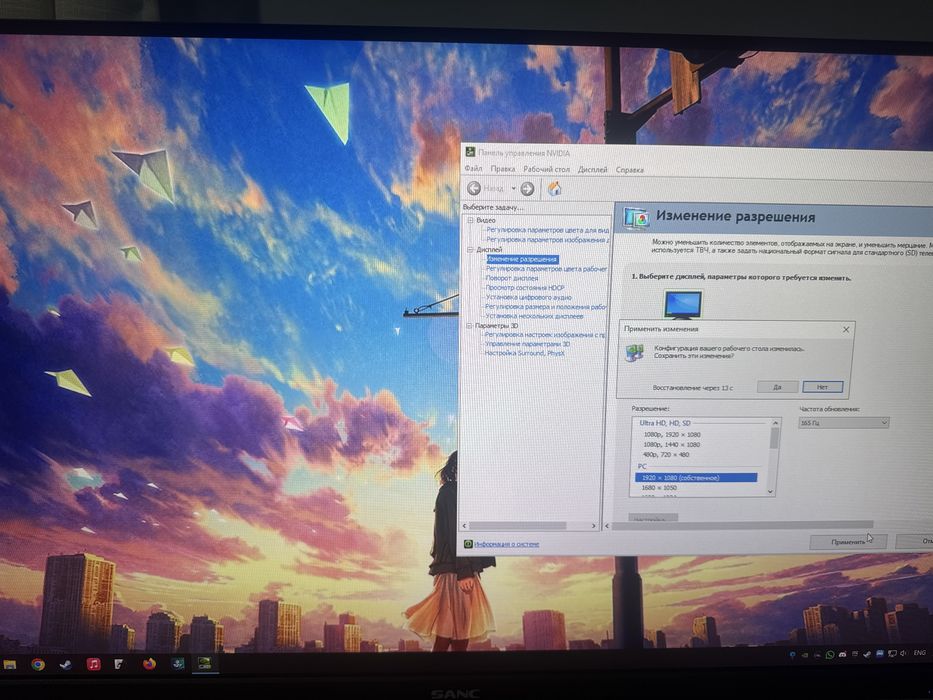Open the Файл menu
The image size is (933, 700).
click(x=474, y=169)
